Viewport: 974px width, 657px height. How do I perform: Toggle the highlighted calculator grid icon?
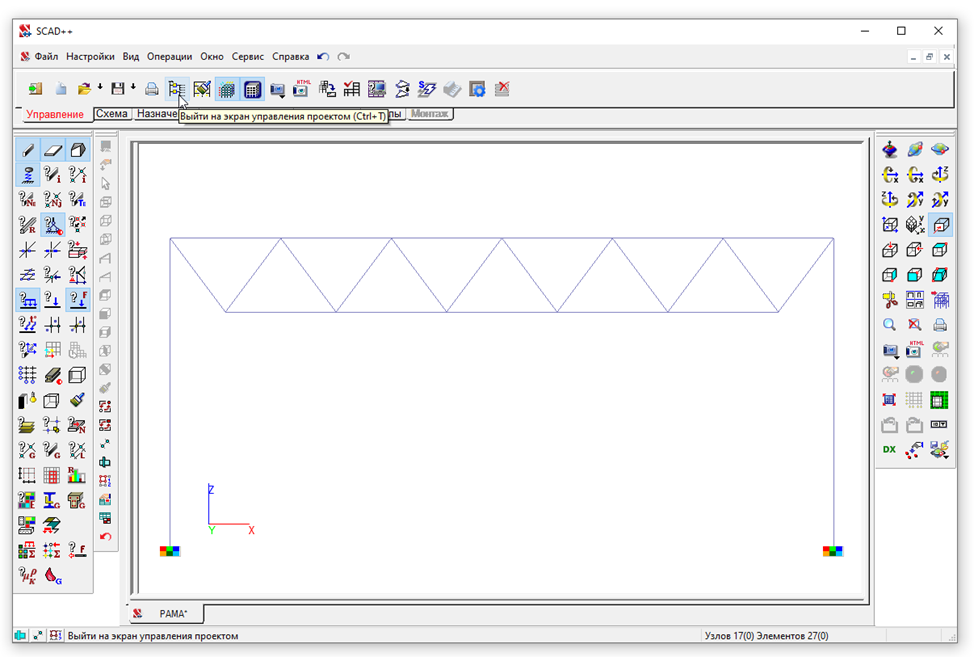coord(252,89)
